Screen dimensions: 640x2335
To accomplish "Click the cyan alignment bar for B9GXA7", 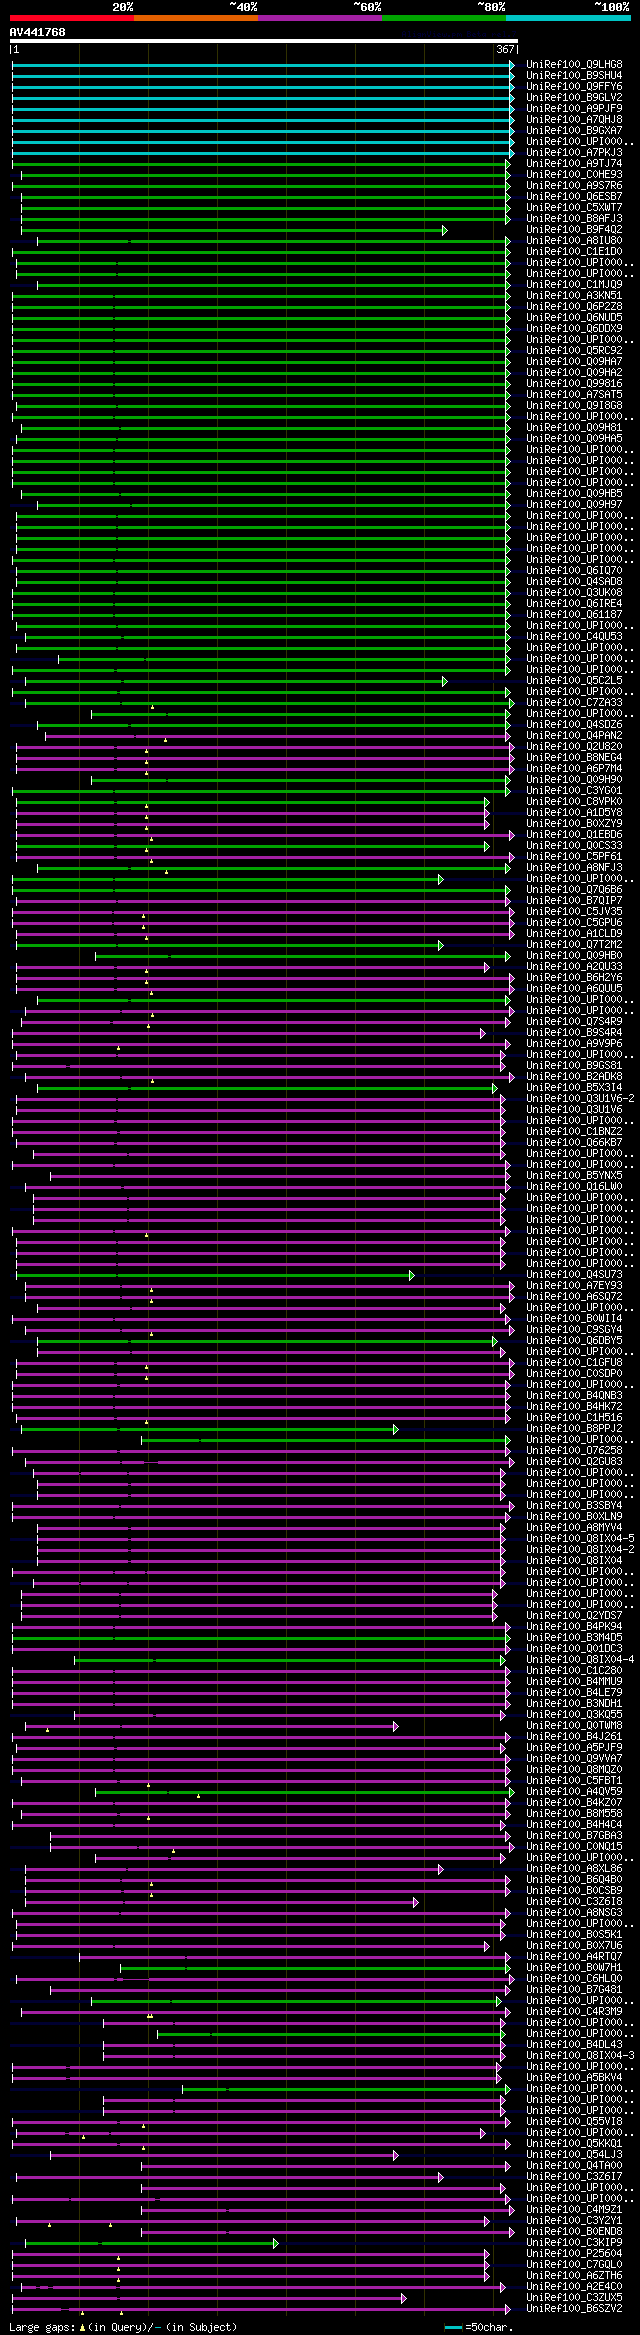I will (x=263, y=131).
